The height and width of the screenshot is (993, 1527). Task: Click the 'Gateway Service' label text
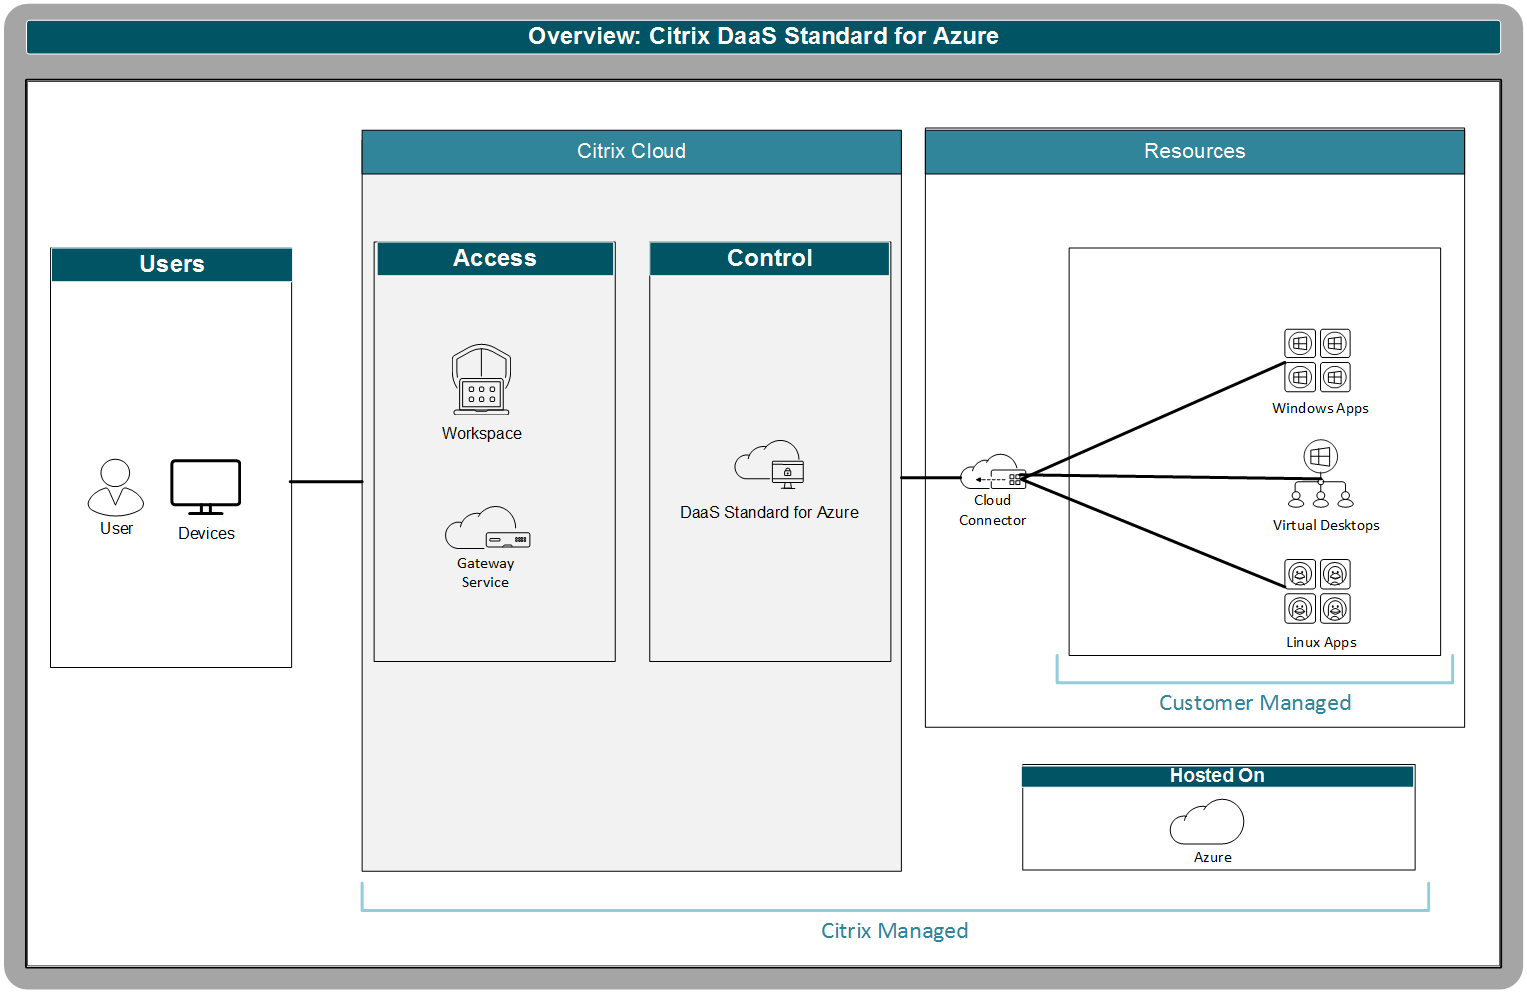[486, 573]
